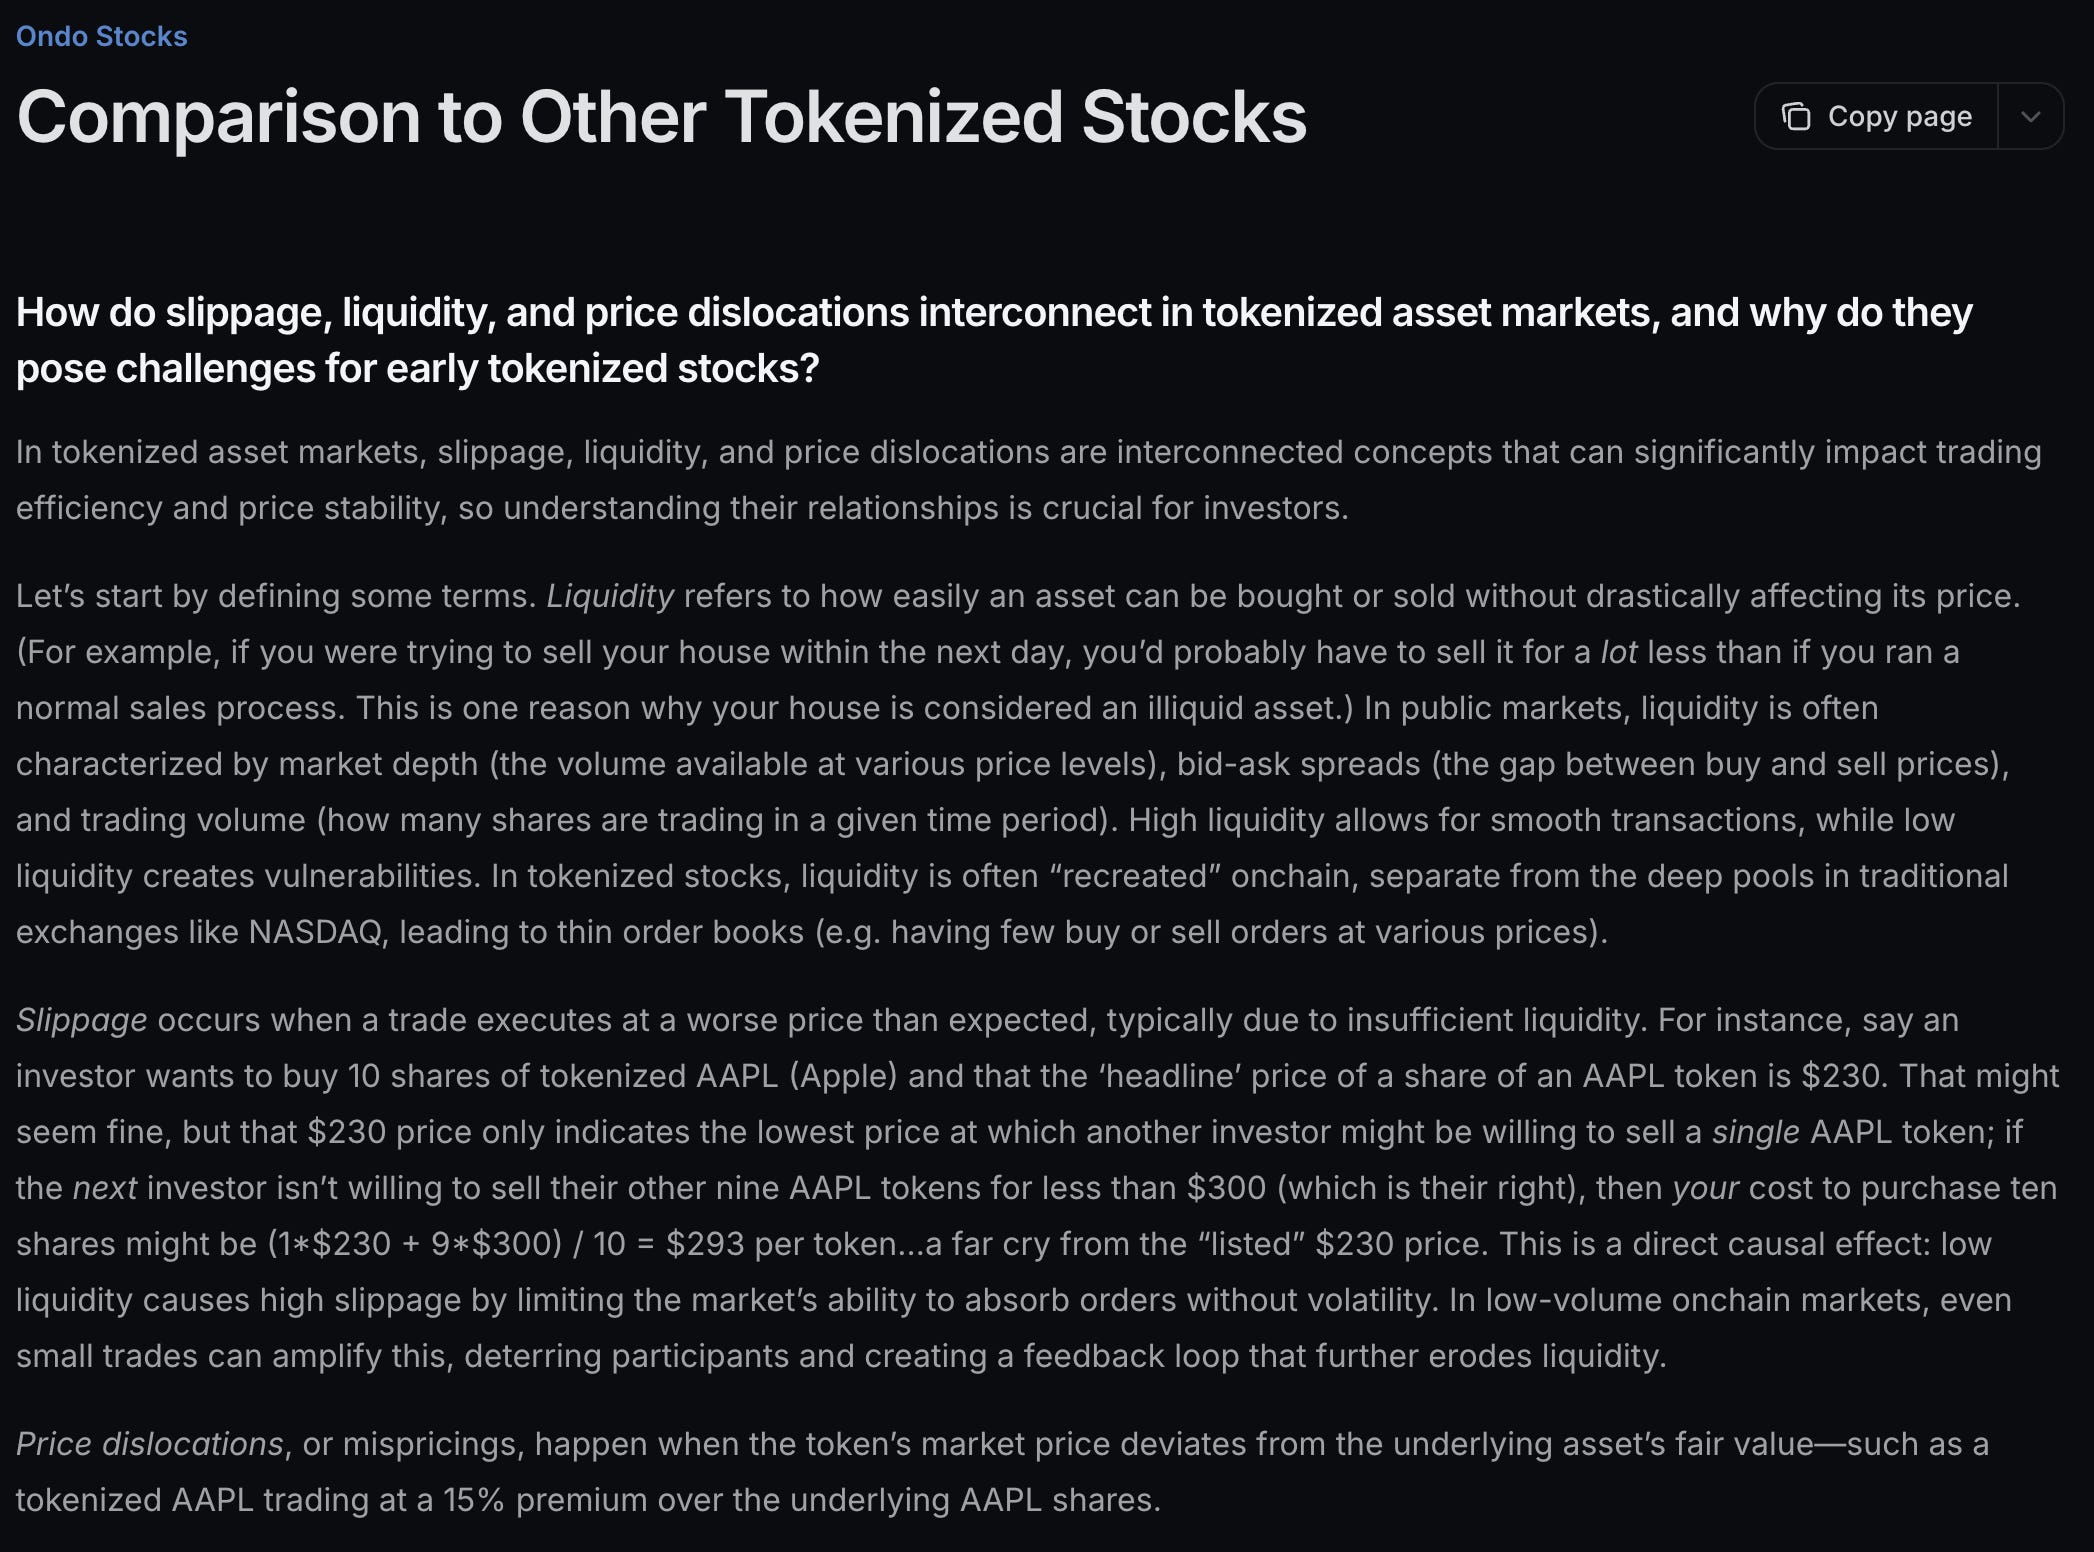Click the italic word your
This screenshot has height=1552, width=2094.
(x=1706, y=1188)
